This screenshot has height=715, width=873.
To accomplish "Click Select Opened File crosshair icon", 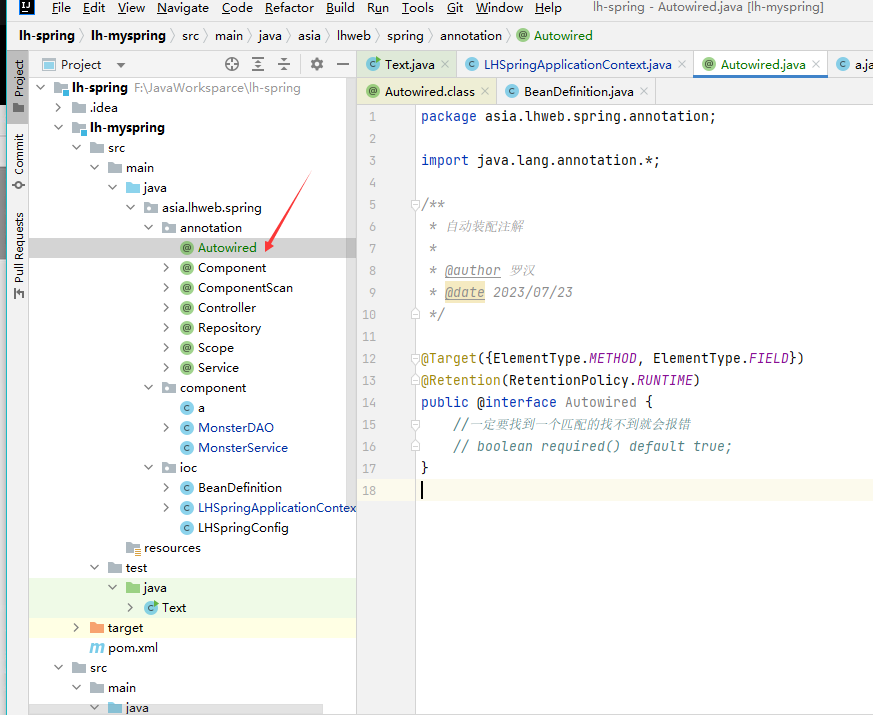I will click(232, 64).
